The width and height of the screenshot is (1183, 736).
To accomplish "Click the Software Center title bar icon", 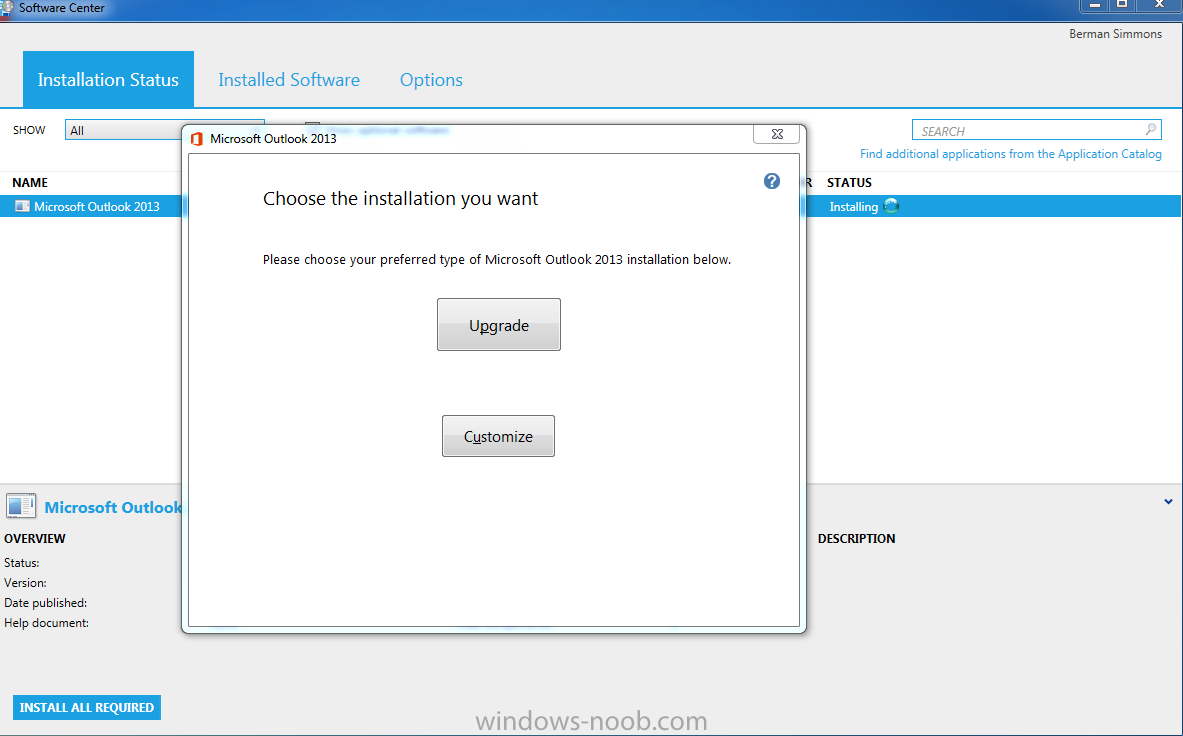I will coord(7,9).
